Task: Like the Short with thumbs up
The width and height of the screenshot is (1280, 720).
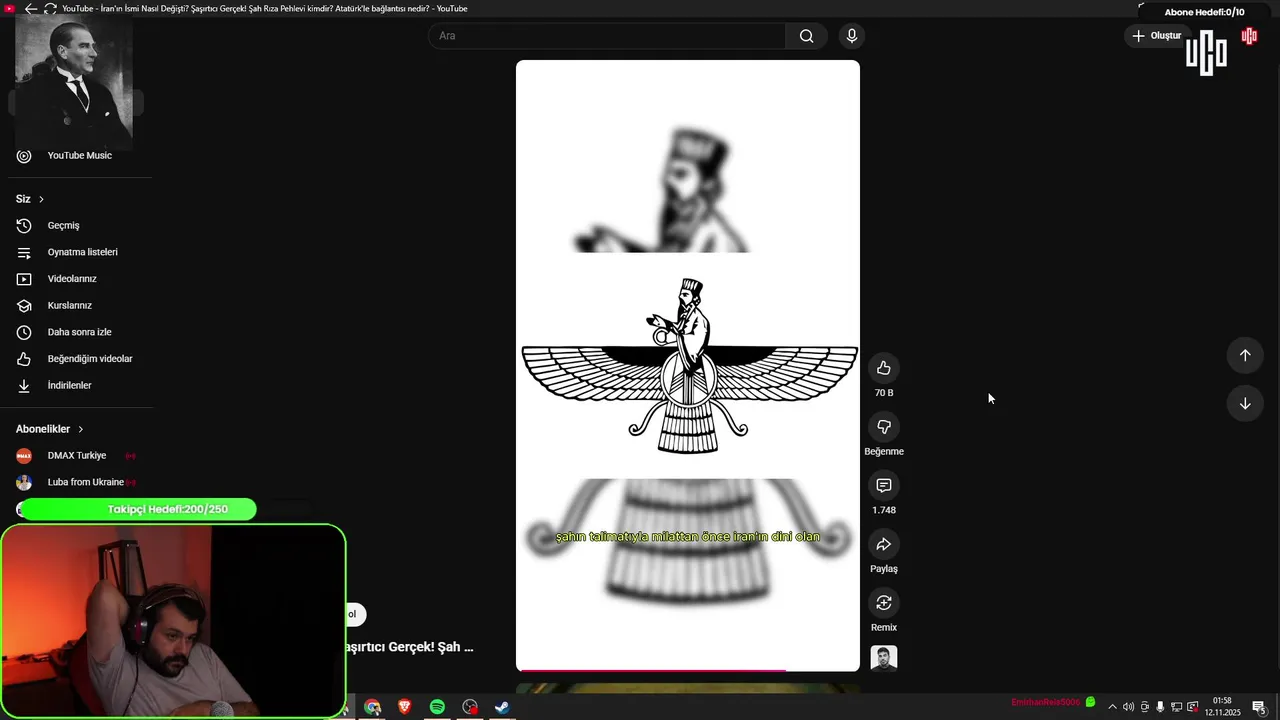Action: [884, 368]
